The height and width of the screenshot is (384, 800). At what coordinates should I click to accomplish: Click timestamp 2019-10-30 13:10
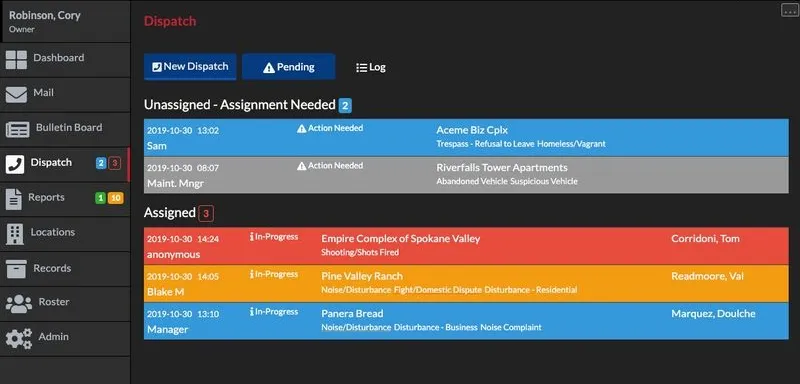coord(183,314)
